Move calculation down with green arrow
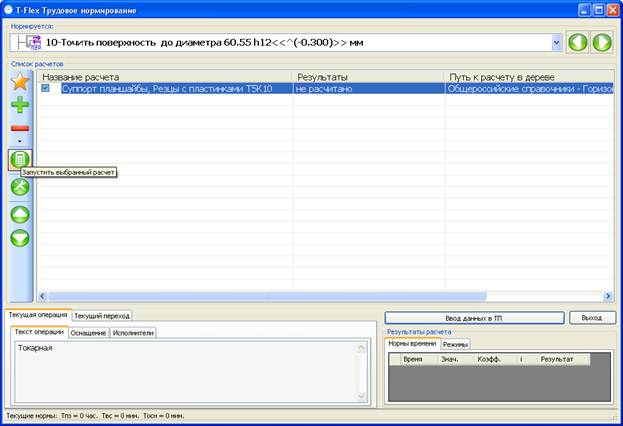Viewport: 623px width, 426px height. tap(20, 238)
